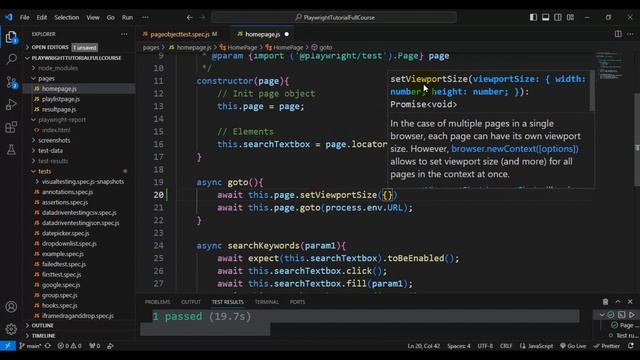This screenshot has width=640, height=360.
Task: Toggle the bottom panel layout icon
Action: point(545,17)
